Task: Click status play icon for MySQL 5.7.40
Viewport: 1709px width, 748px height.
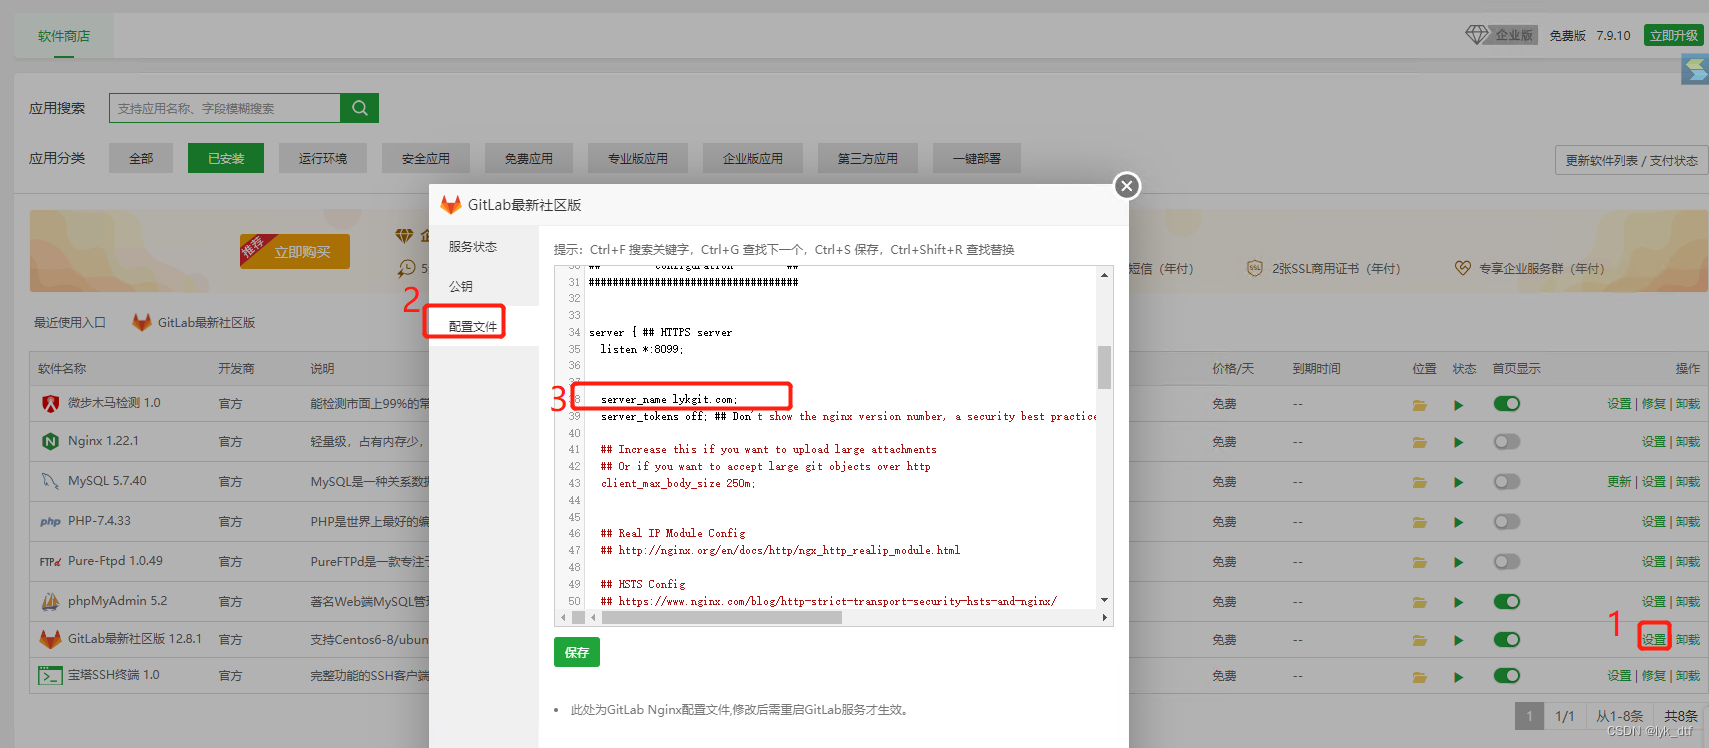Action: click(1459, 483)
